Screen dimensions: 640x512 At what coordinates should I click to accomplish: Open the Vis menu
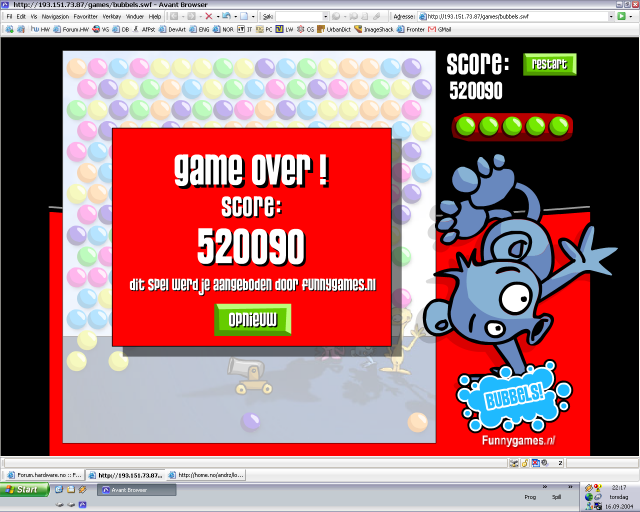pos(34,16)
